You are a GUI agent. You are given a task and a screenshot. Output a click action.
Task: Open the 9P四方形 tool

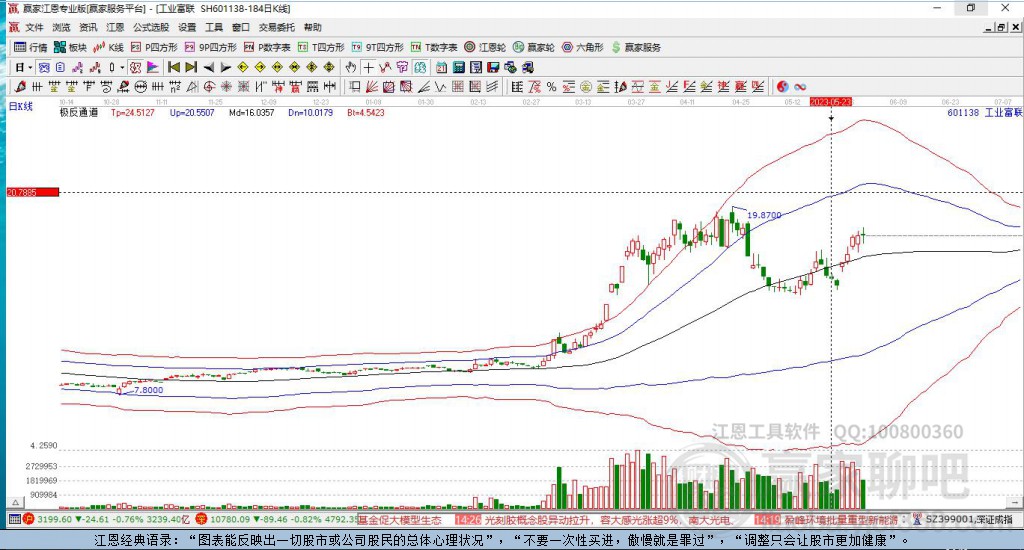[210, 47]
